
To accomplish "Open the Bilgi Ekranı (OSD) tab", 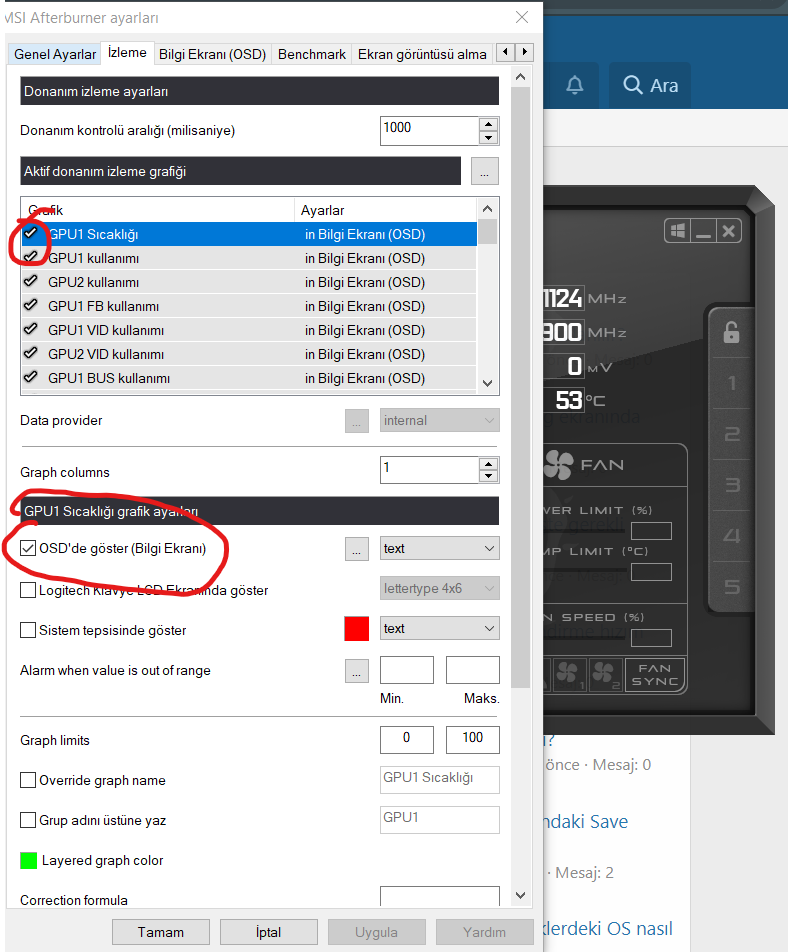I will (x=212, y=54).
